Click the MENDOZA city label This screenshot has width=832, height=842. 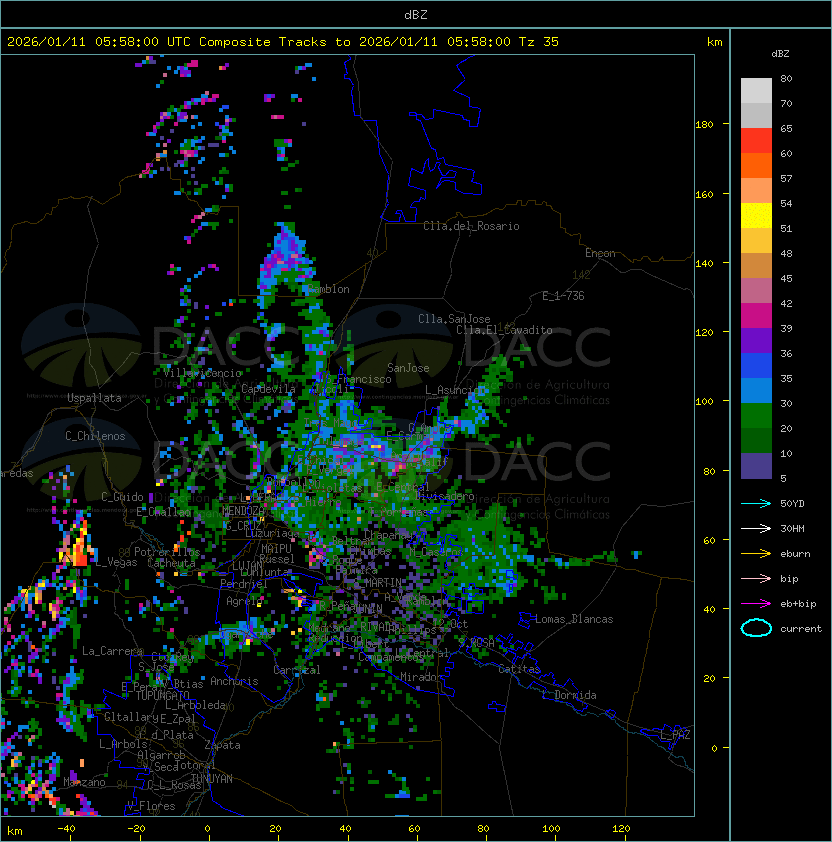[x=243, y=510]
